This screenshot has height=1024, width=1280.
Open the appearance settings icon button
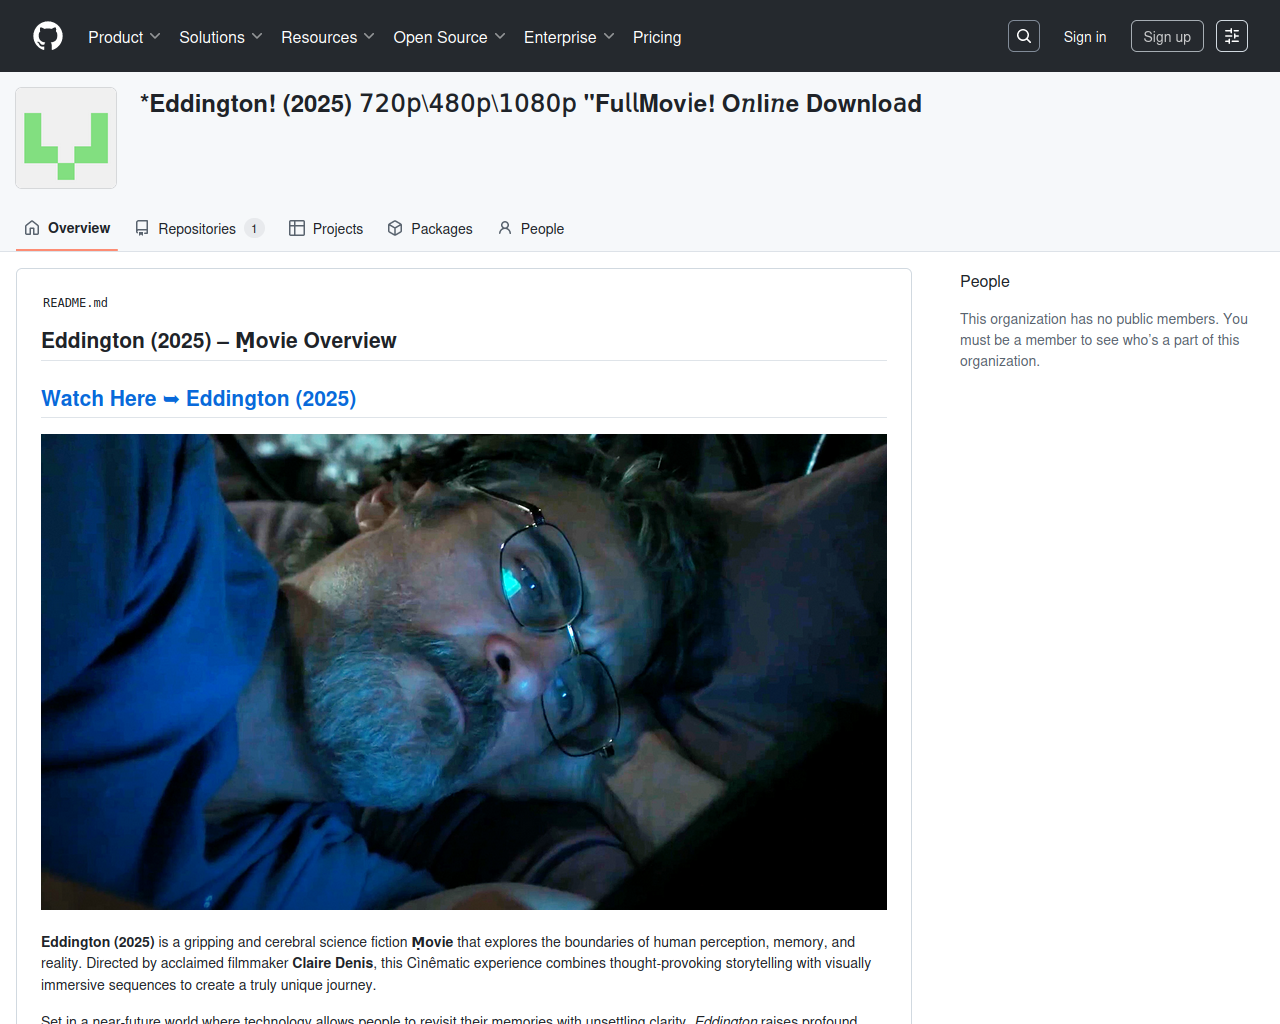coord(1232,36)
